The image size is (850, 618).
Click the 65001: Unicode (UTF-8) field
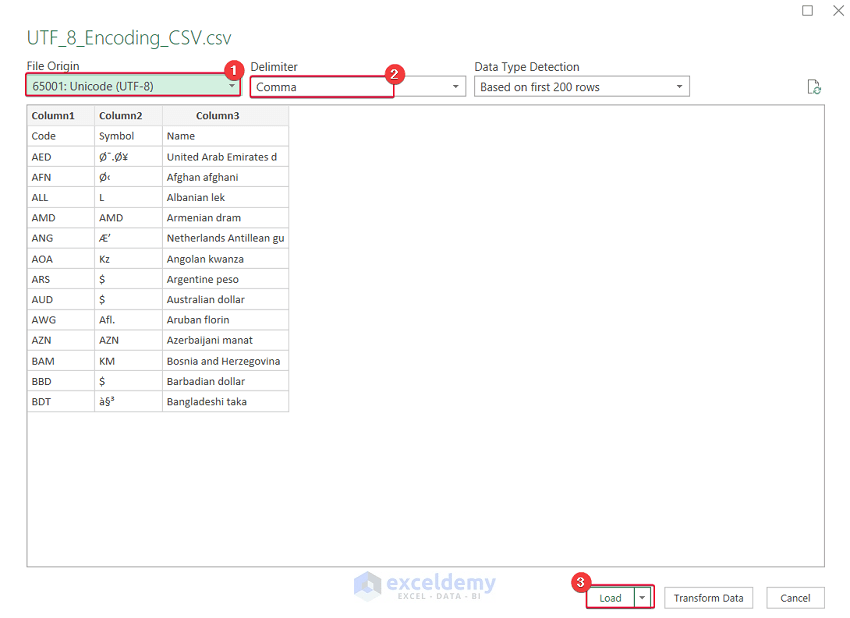pos(120,86)
